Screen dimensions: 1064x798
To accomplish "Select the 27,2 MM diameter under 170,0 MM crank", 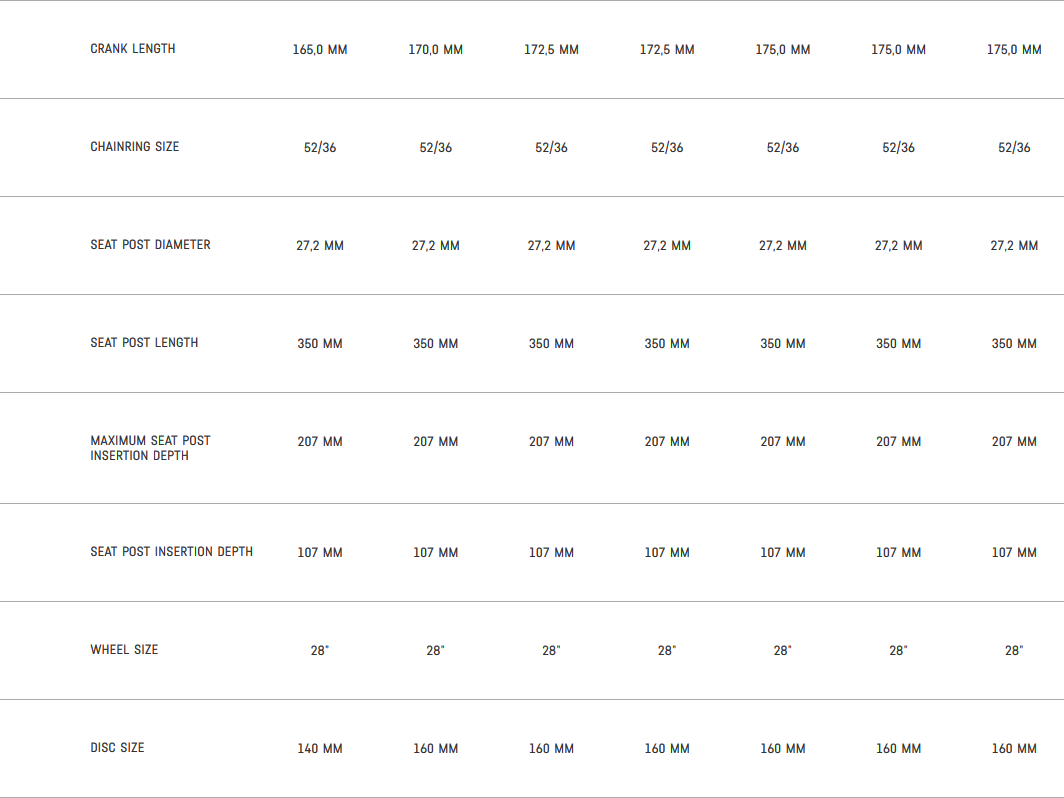I will pyautogui.click(x=435, y=246).
